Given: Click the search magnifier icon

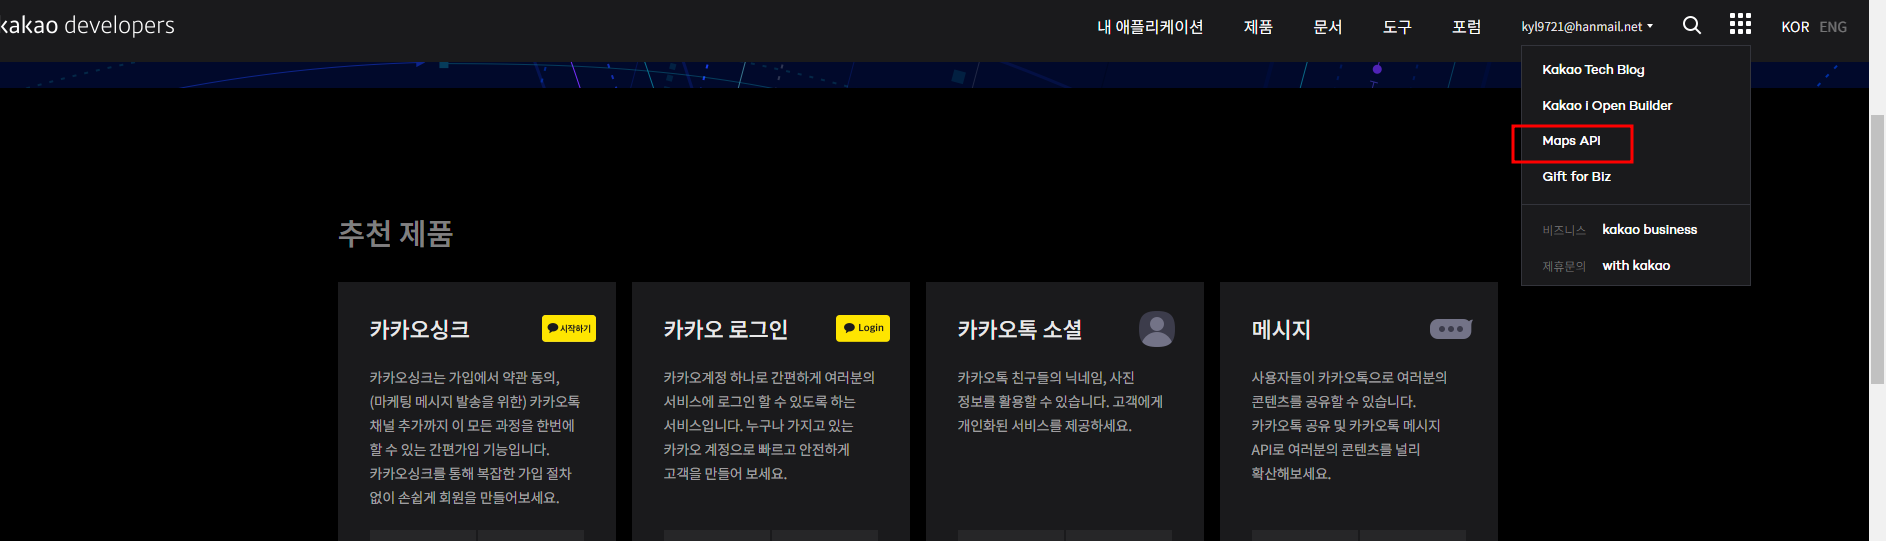Looking at the screenshot, I should [1692, 26].
